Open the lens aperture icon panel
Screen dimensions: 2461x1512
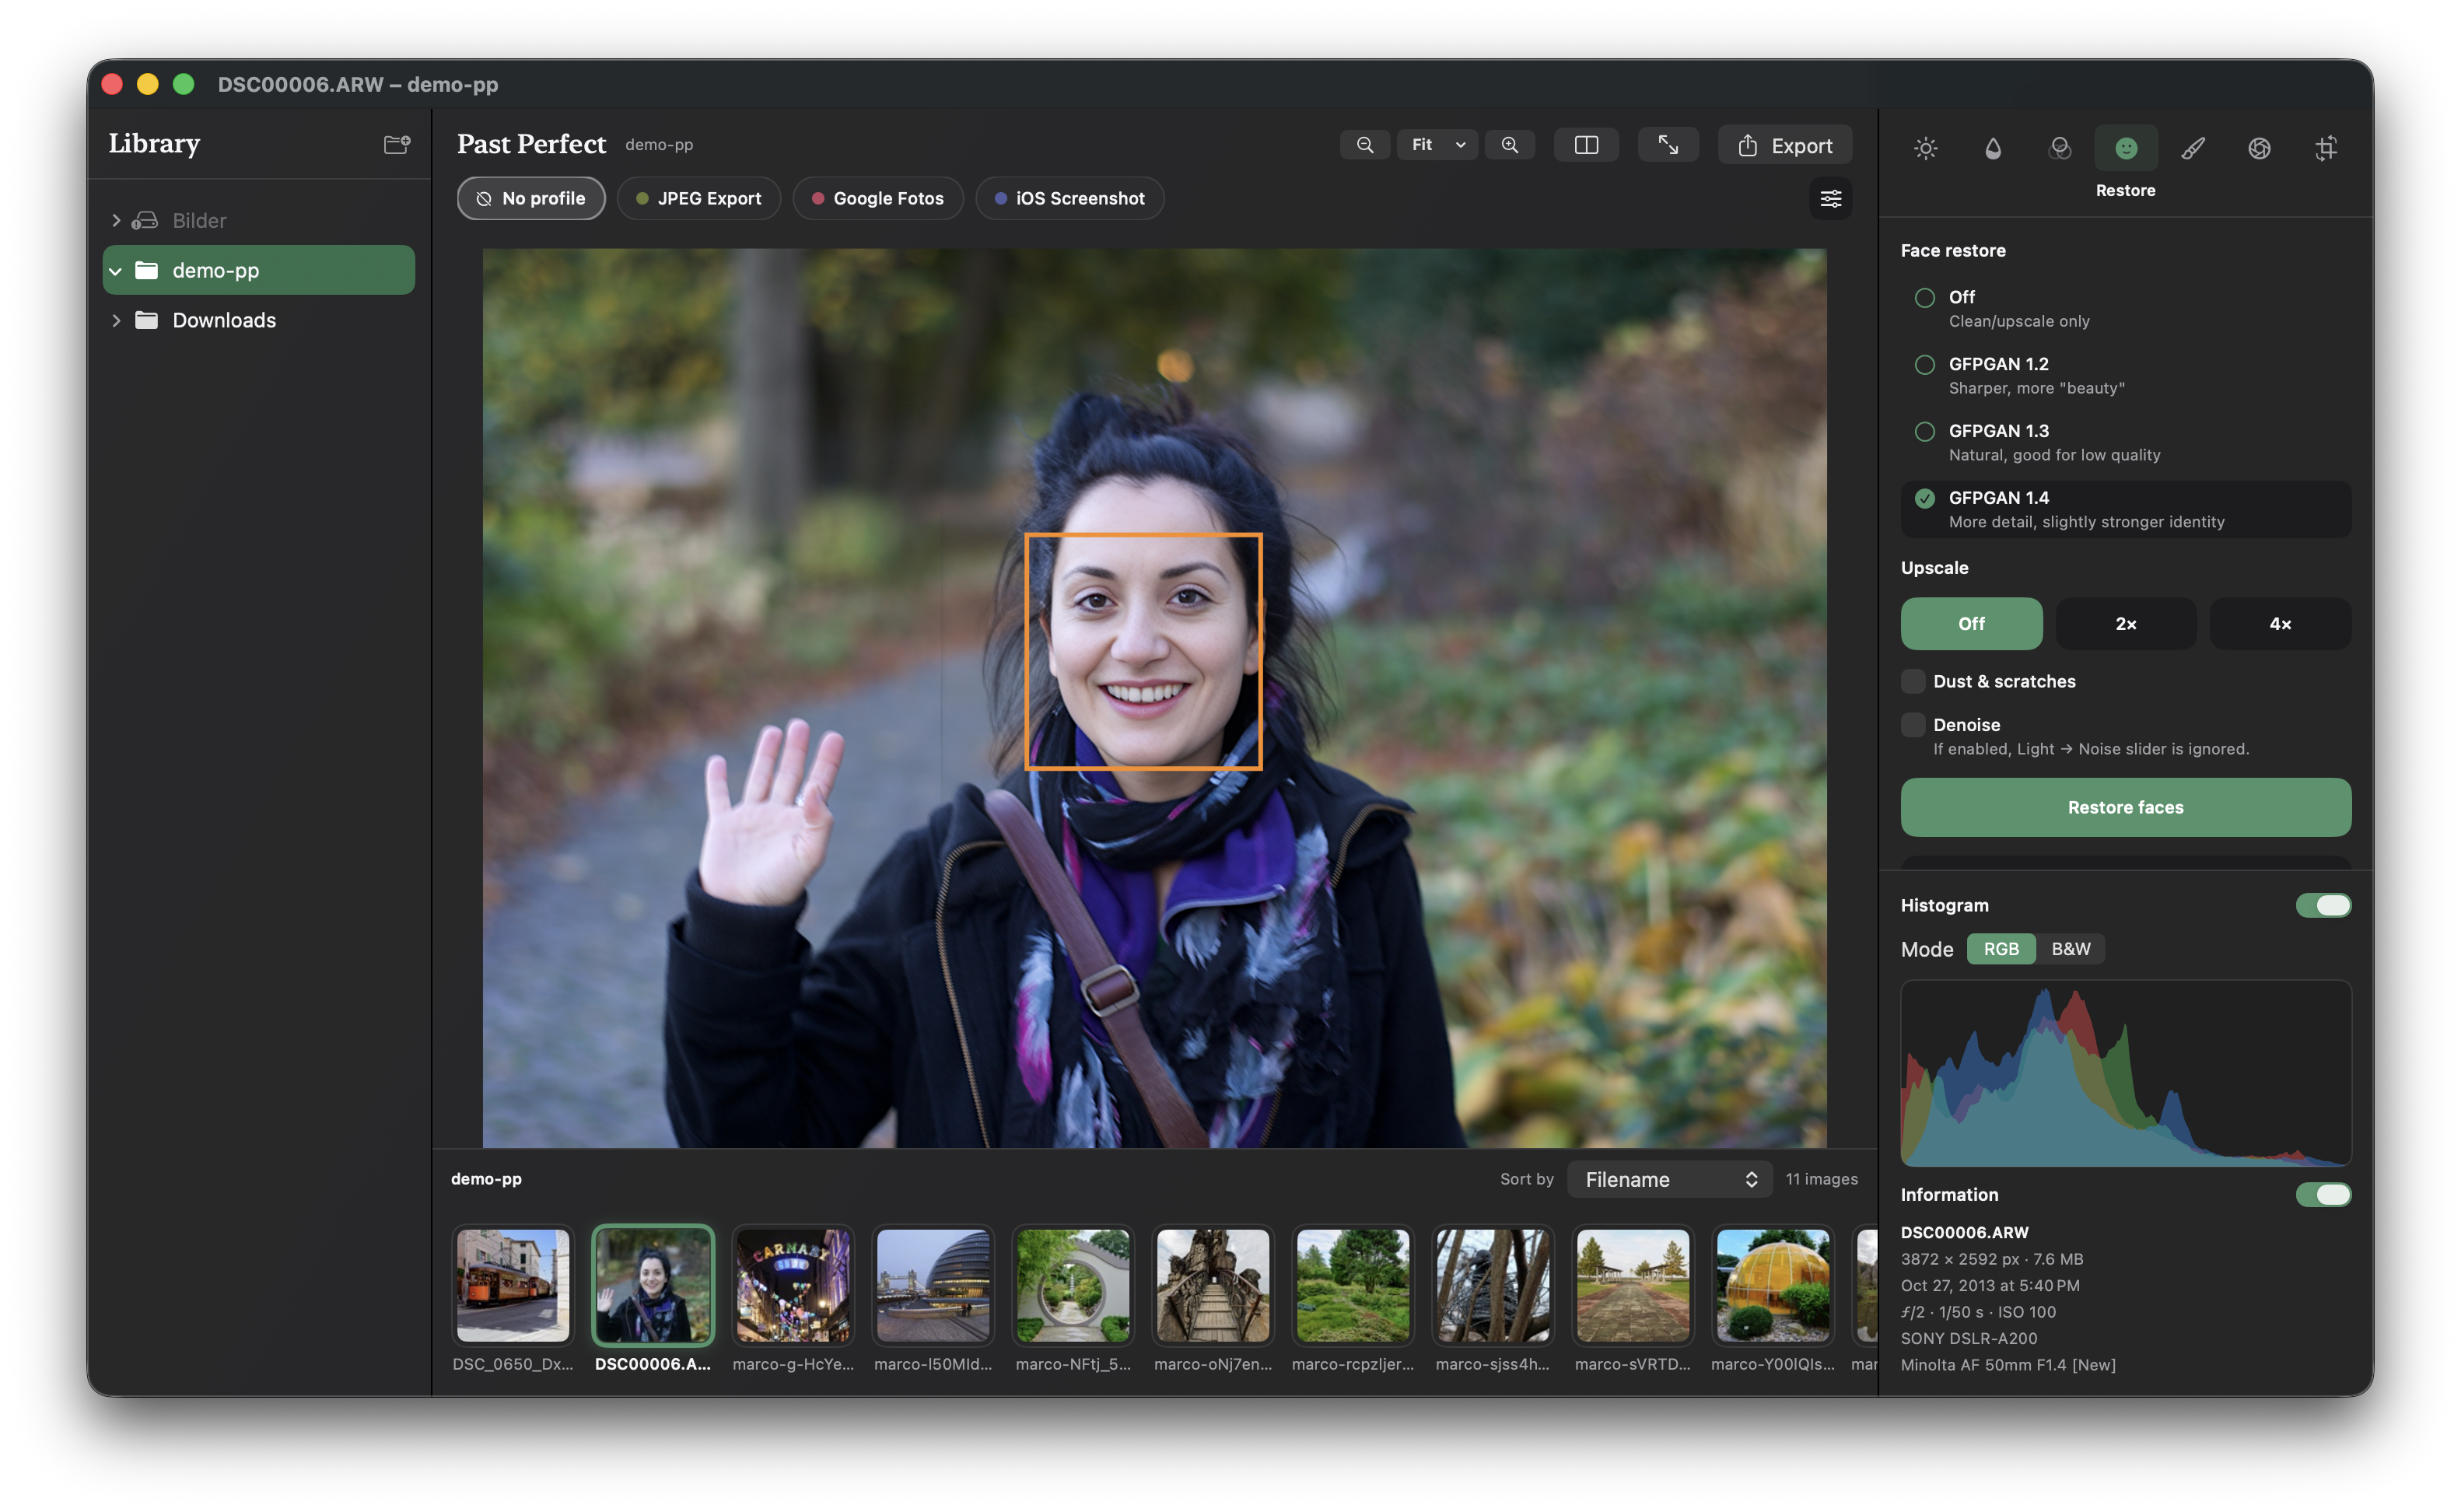(x=2259, y=148)
